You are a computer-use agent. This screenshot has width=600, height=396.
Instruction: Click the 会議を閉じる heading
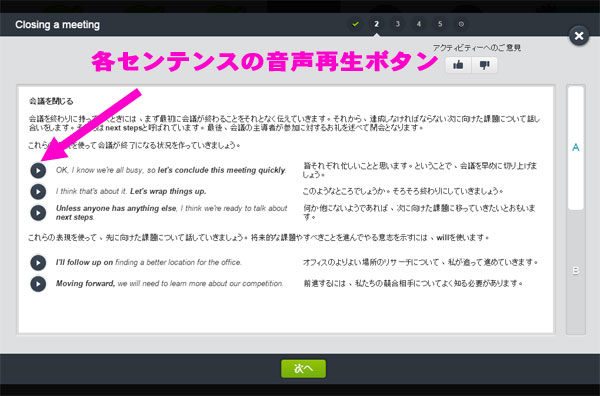click(x=51, y=101)
